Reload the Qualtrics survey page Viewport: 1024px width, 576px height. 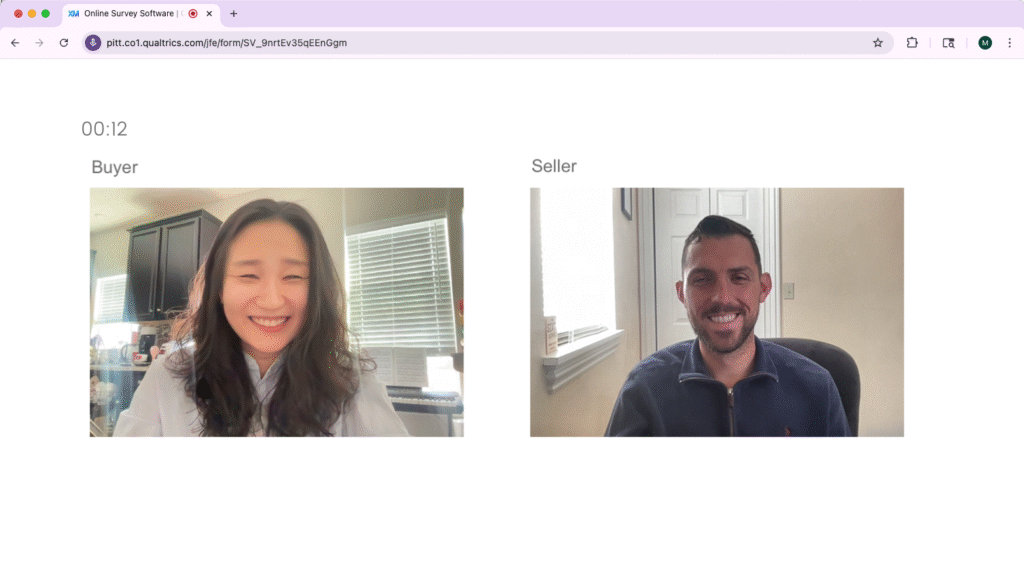pos(64,43)
